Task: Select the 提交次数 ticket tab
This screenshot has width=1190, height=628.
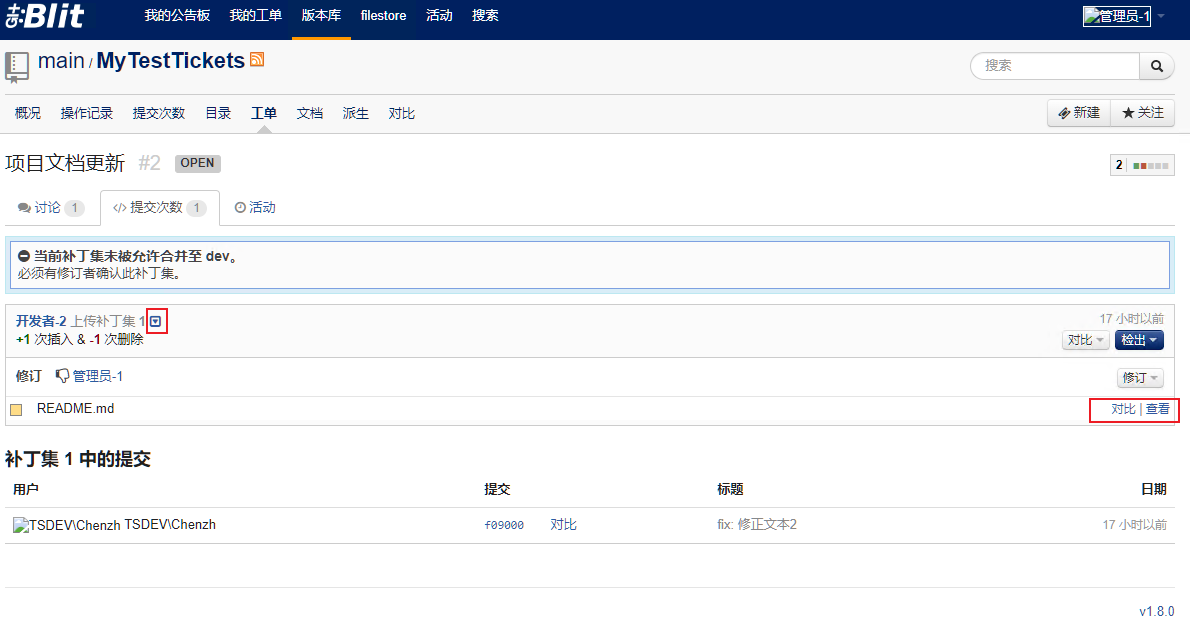Action: click(x=159, y=207)
